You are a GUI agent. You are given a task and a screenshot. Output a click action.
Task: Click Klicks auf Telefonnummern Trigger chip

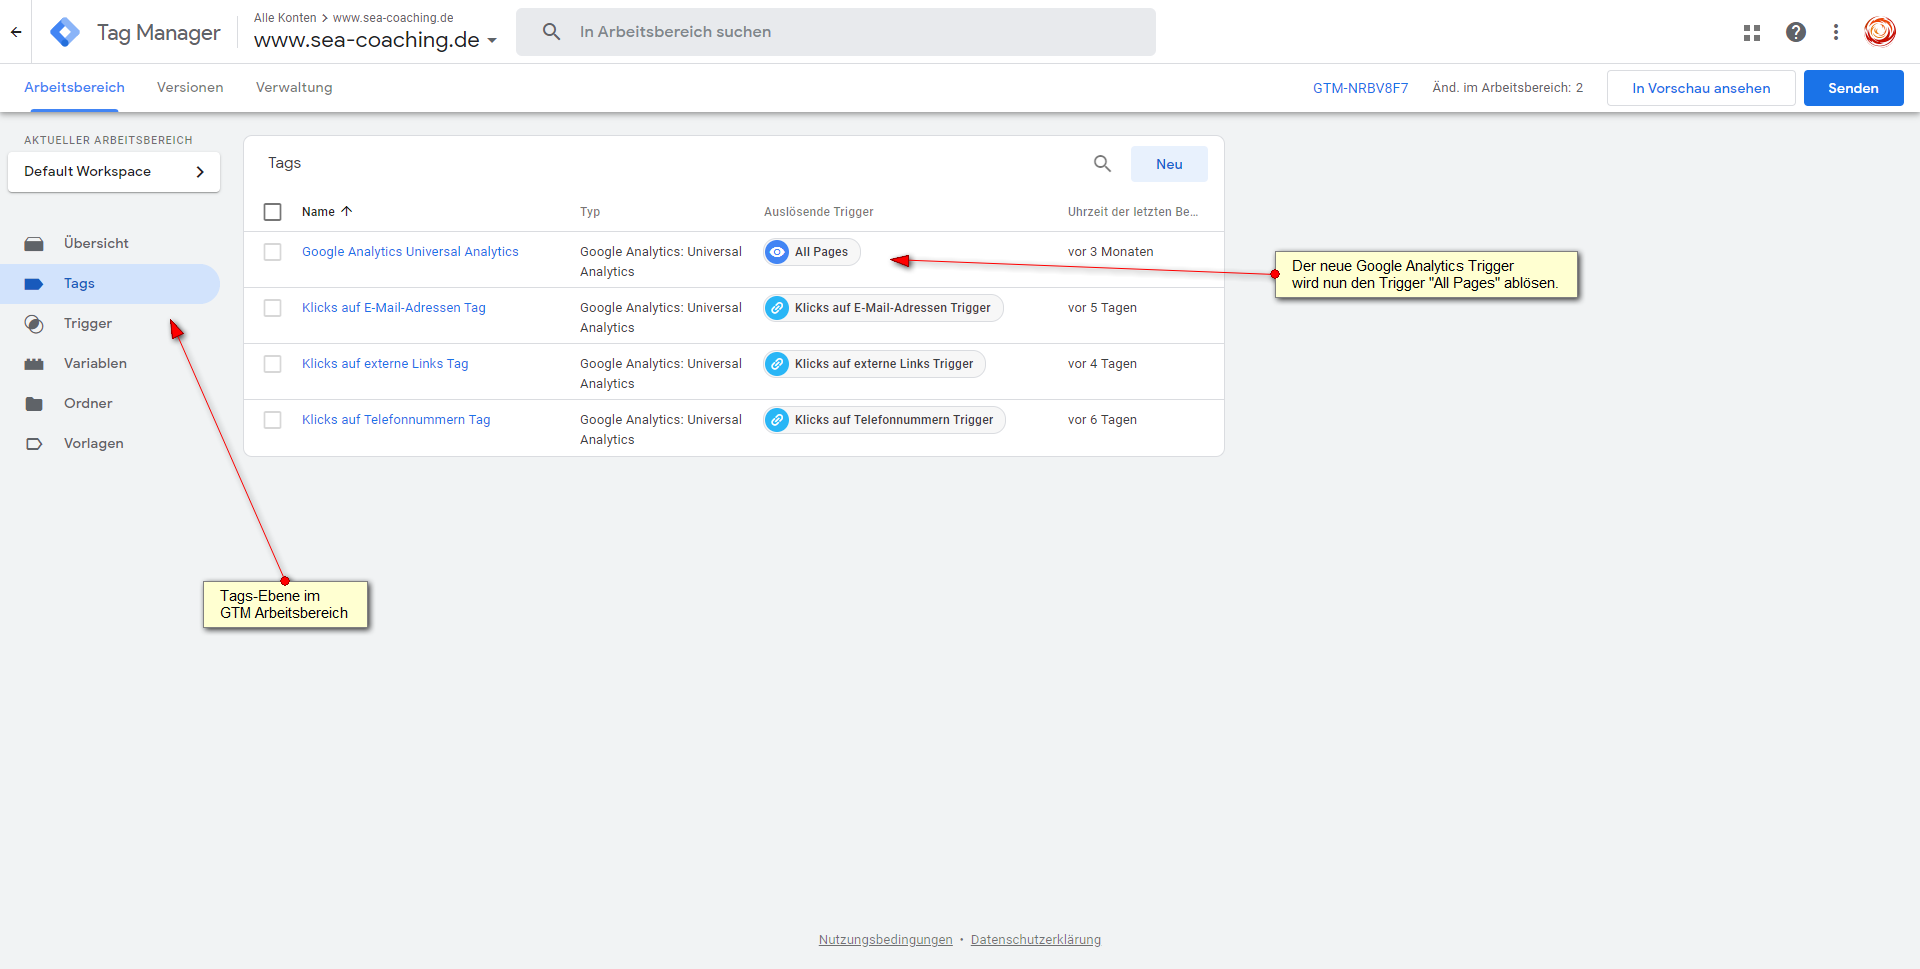click(885, 420)
